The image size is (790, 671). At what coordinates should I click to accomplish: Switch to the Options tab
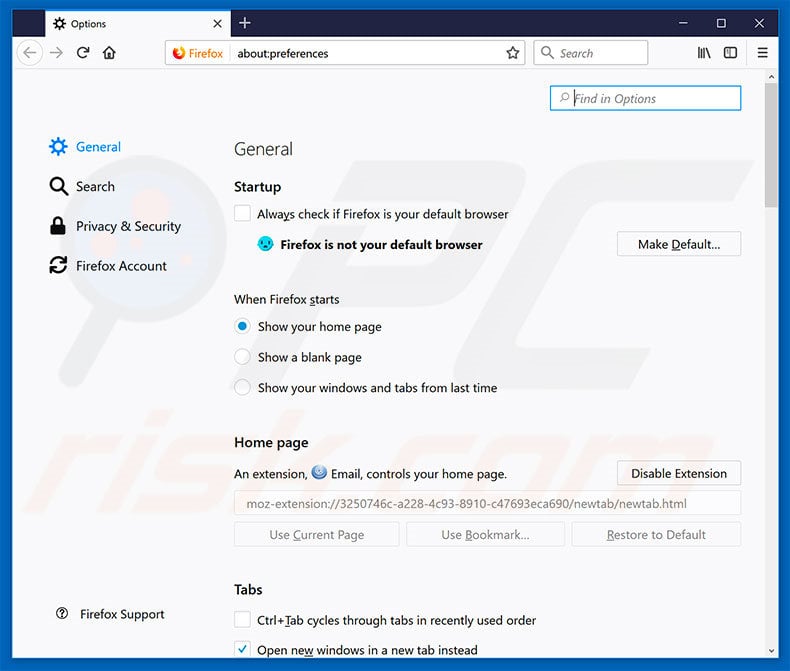pos(138,24)
